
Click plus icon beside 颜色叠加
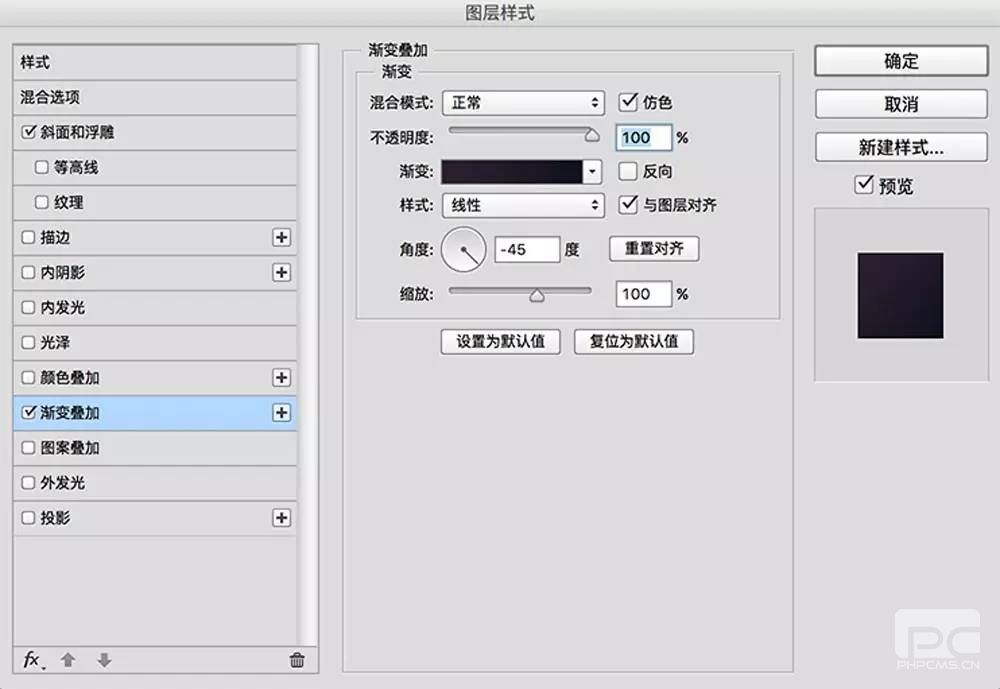tap(281, 378)
